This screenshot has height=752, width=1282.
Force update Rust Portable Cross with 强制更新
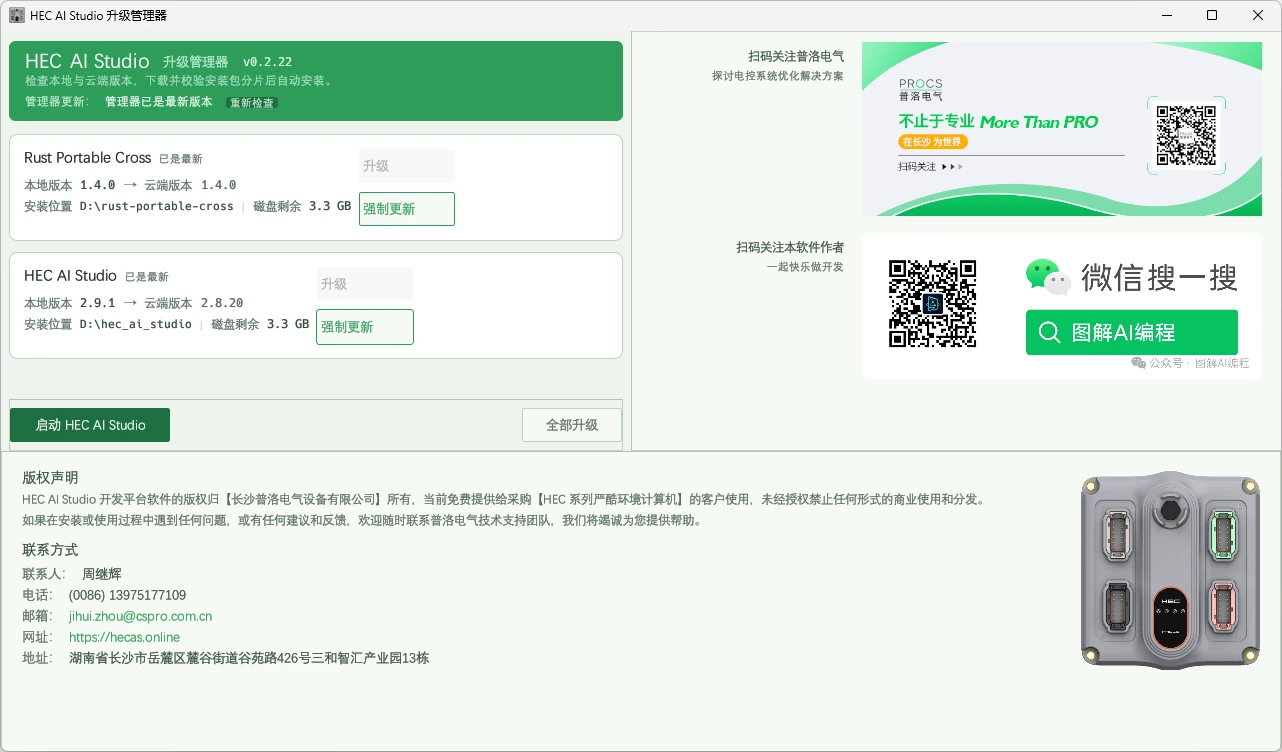(407, 209)
